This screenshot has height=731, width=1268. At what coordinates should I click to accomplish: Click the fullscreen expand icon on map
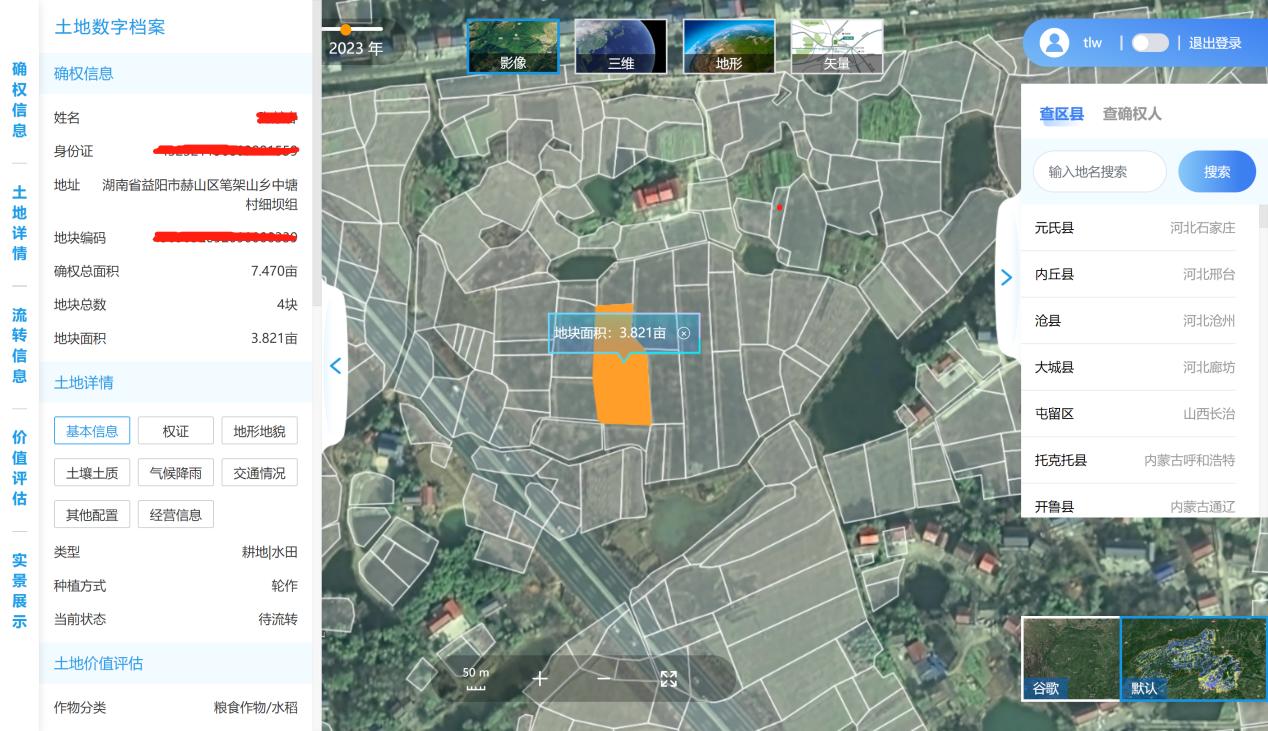[x=669, y=679]
